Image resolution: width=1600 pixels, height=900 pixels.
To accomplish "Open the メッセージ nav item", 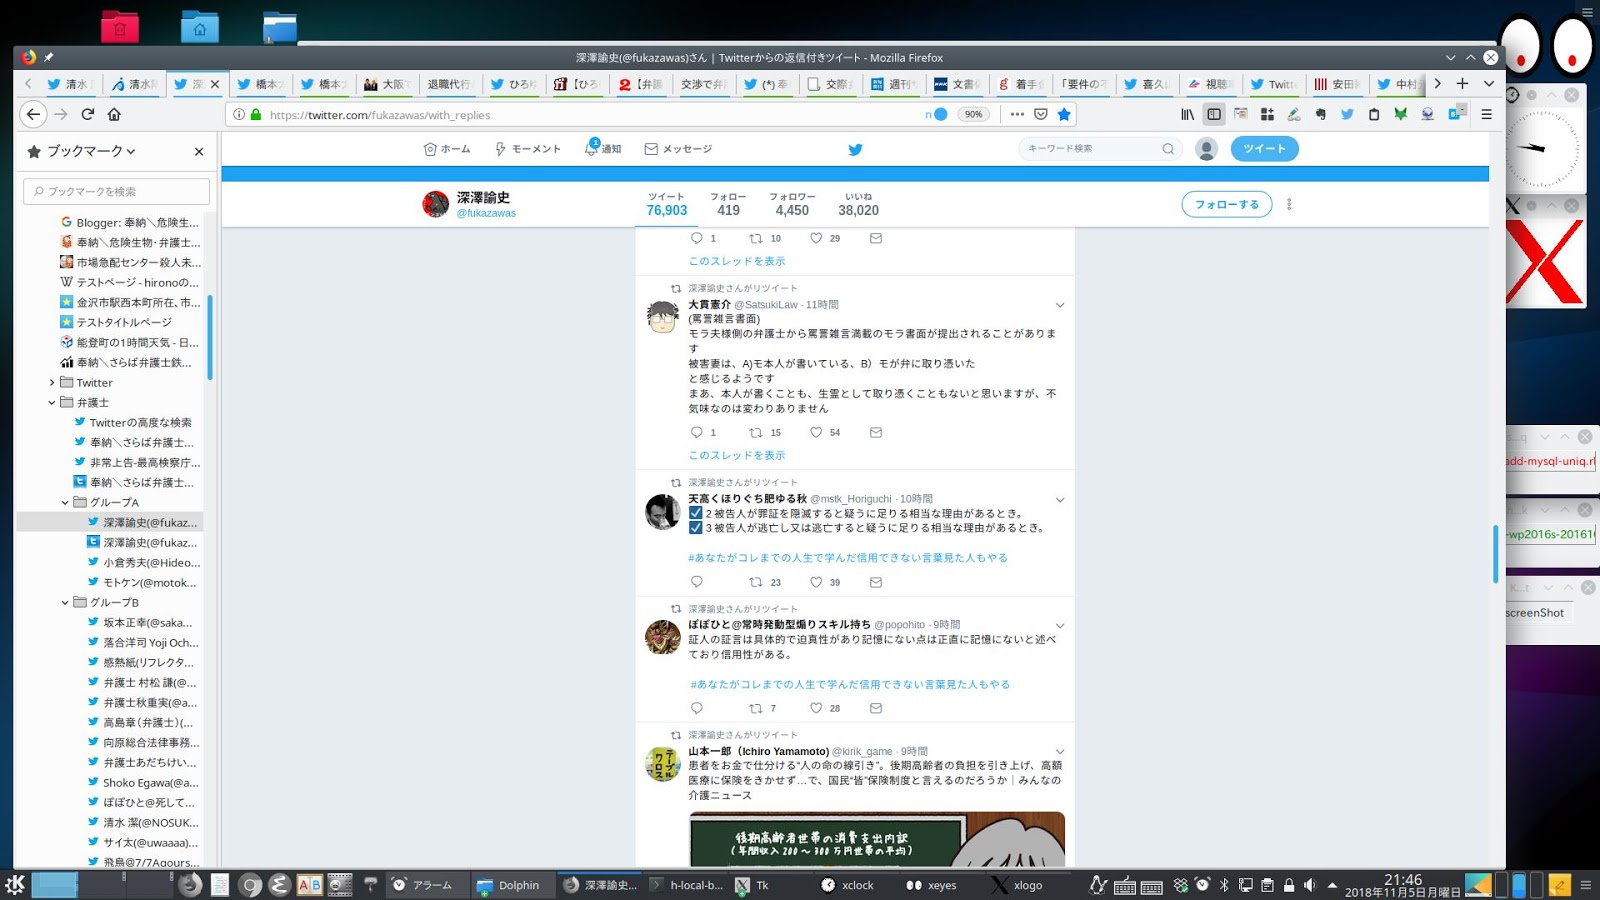I will (x=678, y=149).
